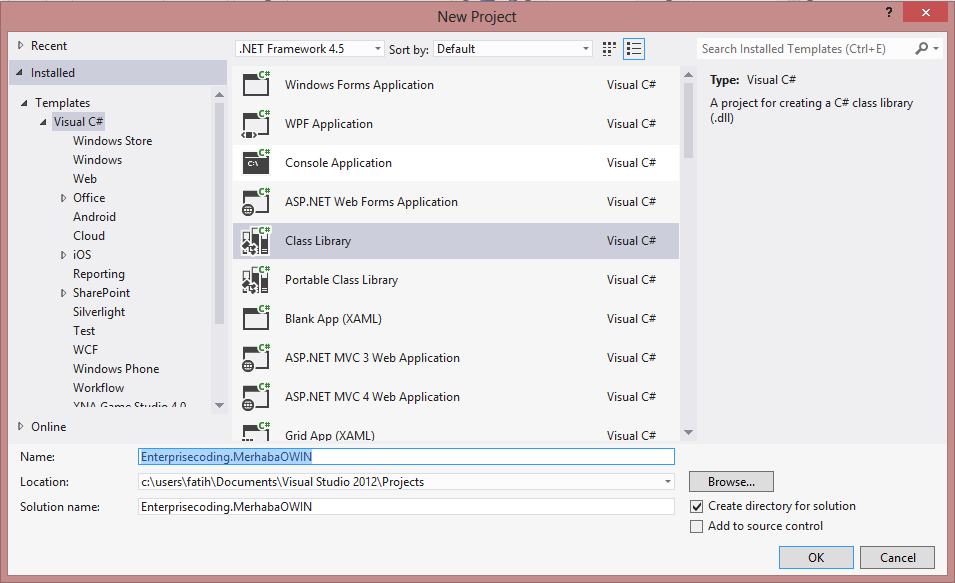This screenshot has width=955, height=583.
Task: Click the Solution name input field
Action: tap(406, 507)
